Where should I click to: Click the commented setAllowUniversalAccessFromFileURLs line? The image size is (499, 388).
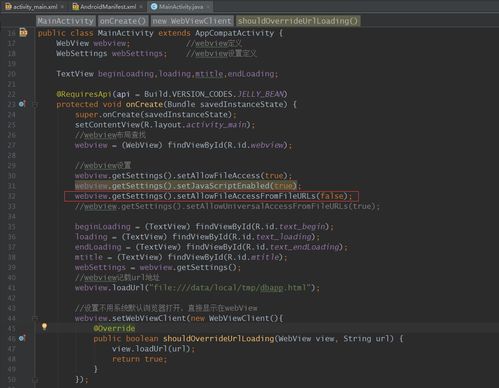click(x=227, y=206)
